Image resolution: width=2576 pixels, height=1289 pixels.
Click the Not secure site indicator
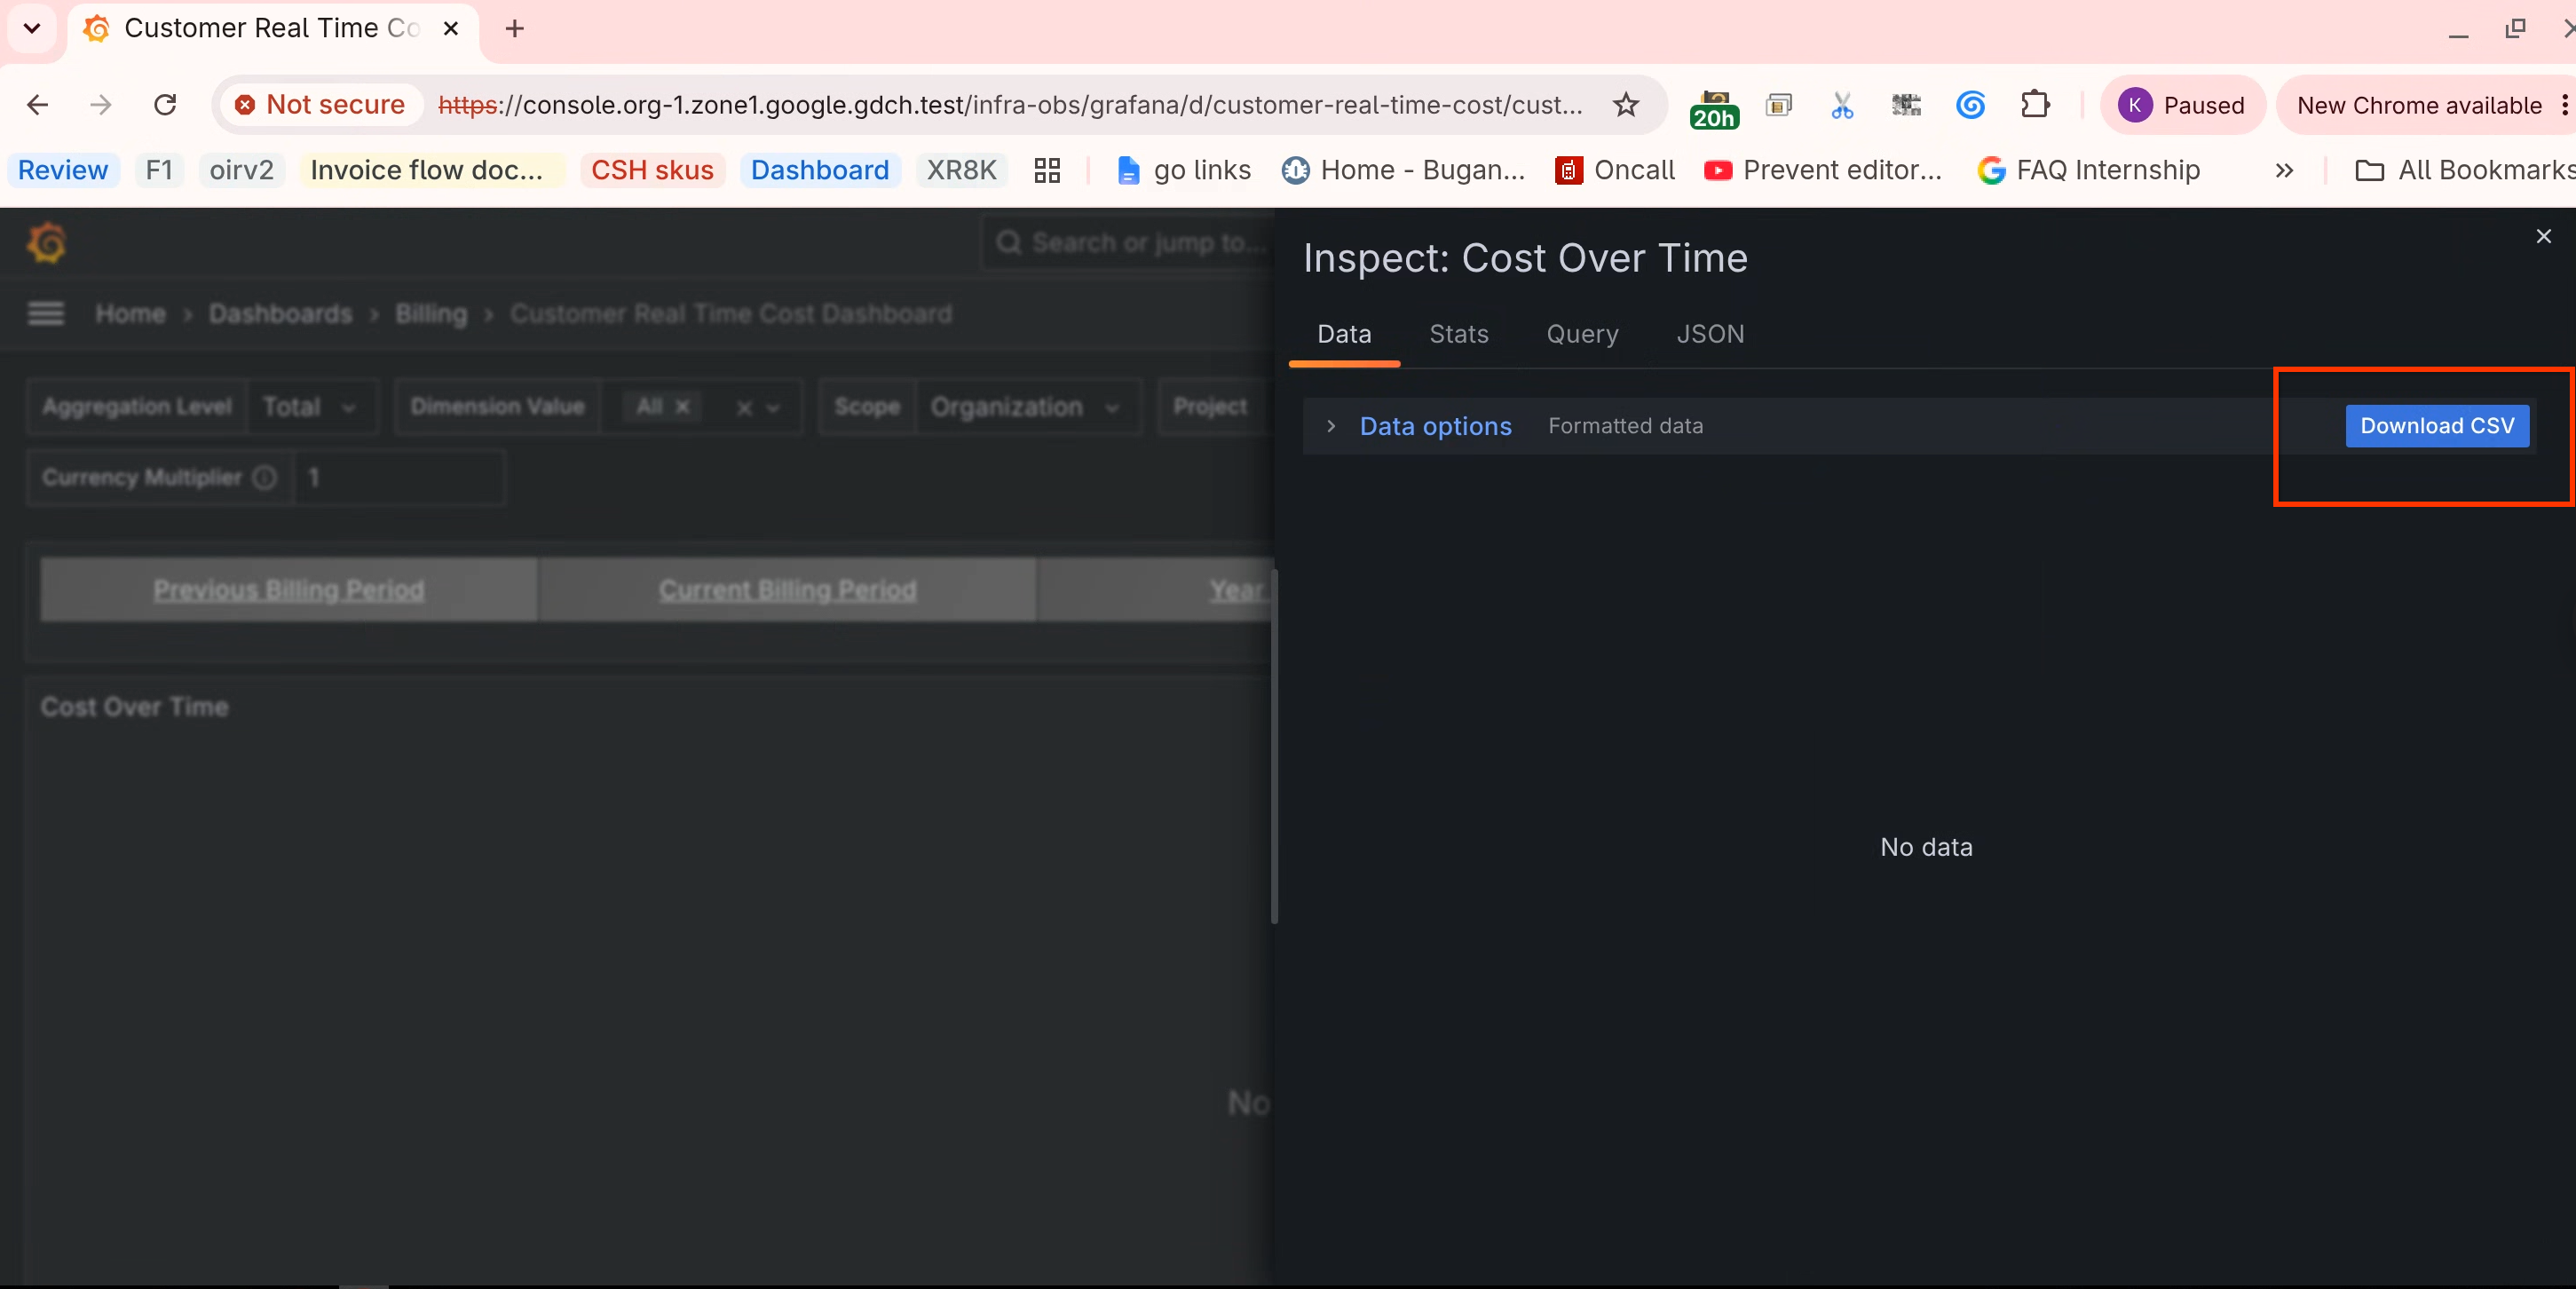(x=320, y=105)
